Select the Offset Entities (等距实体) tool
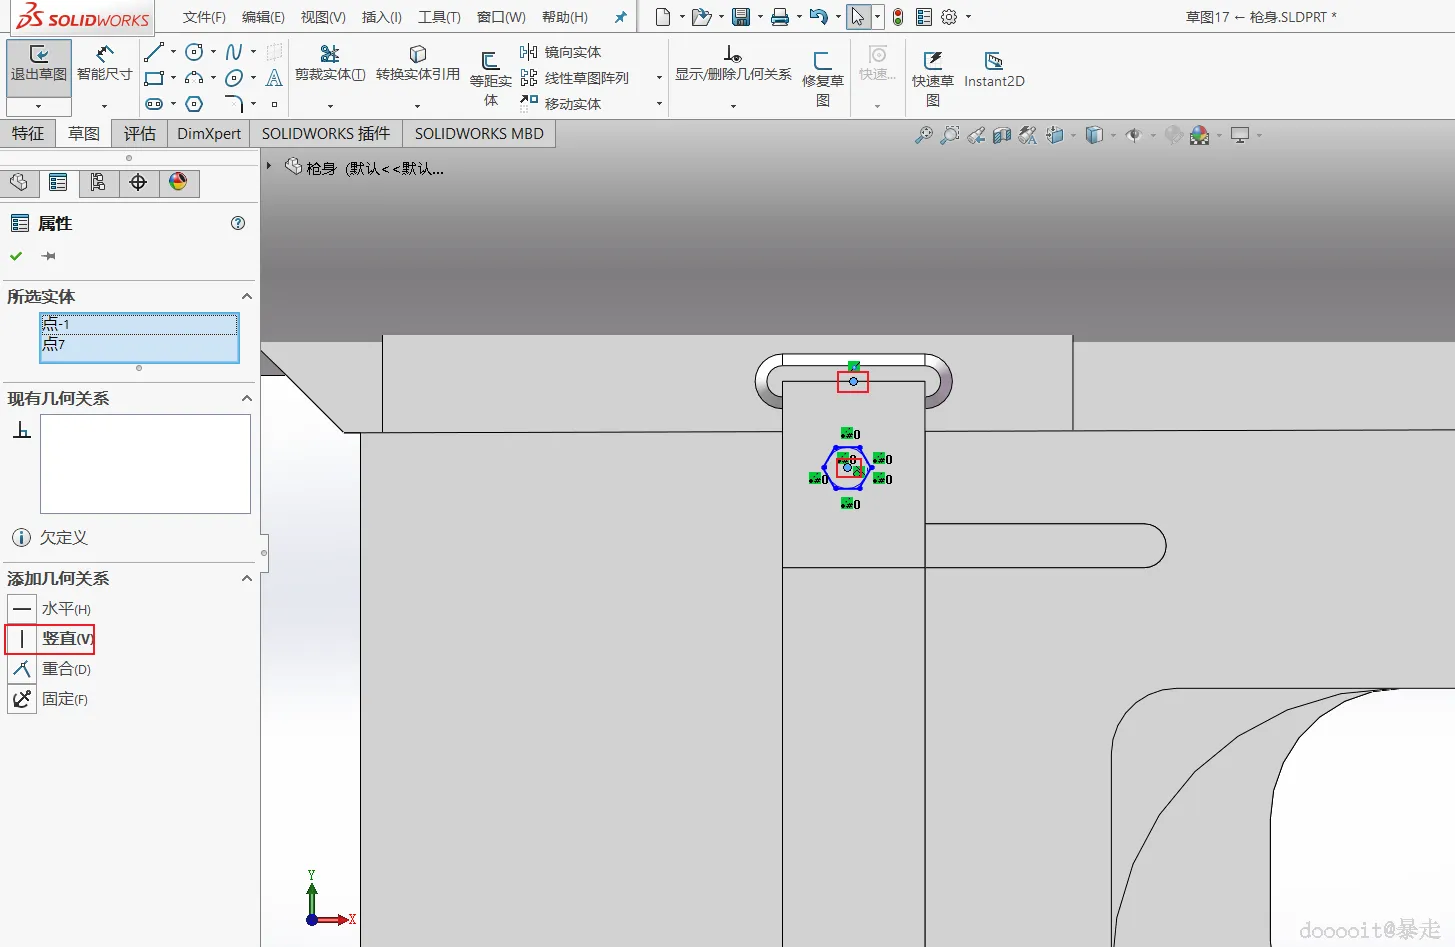Viewport: 1455px width, 947px height. 490,61
